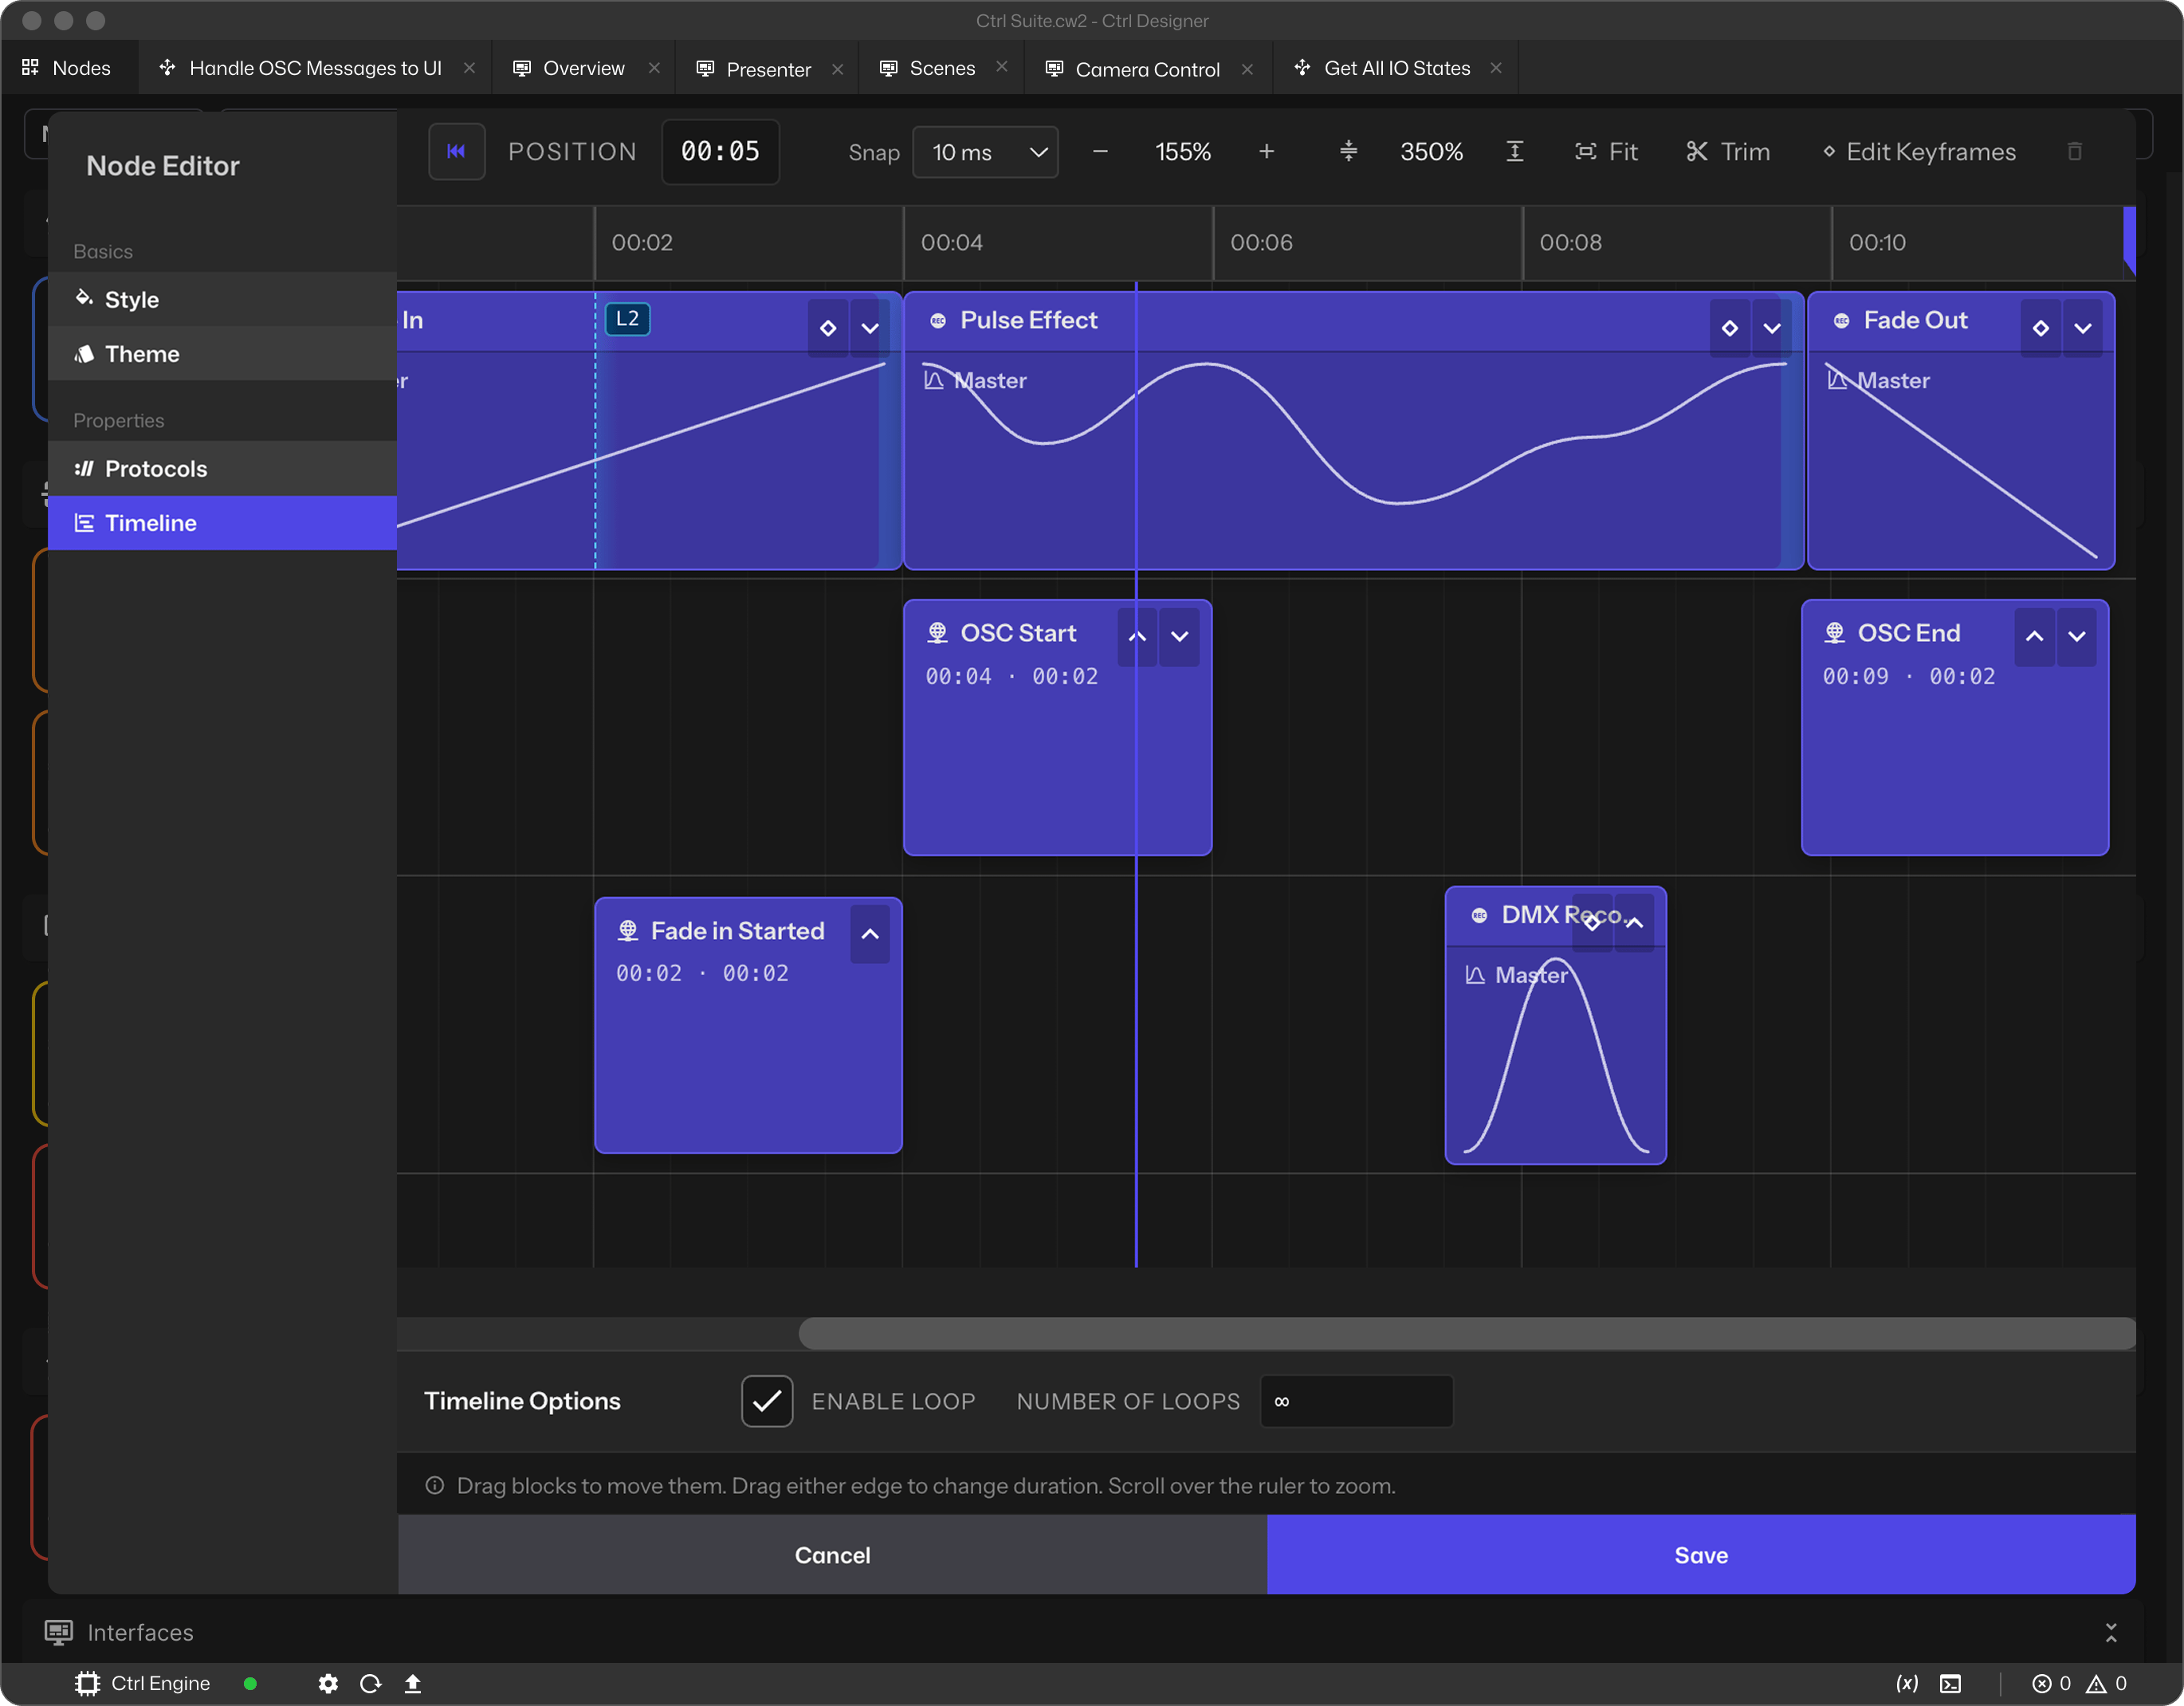This screenshot has height=1706, width=2184.
Task: Click the Number of Loops field
Action: tap(1356, 1401)
